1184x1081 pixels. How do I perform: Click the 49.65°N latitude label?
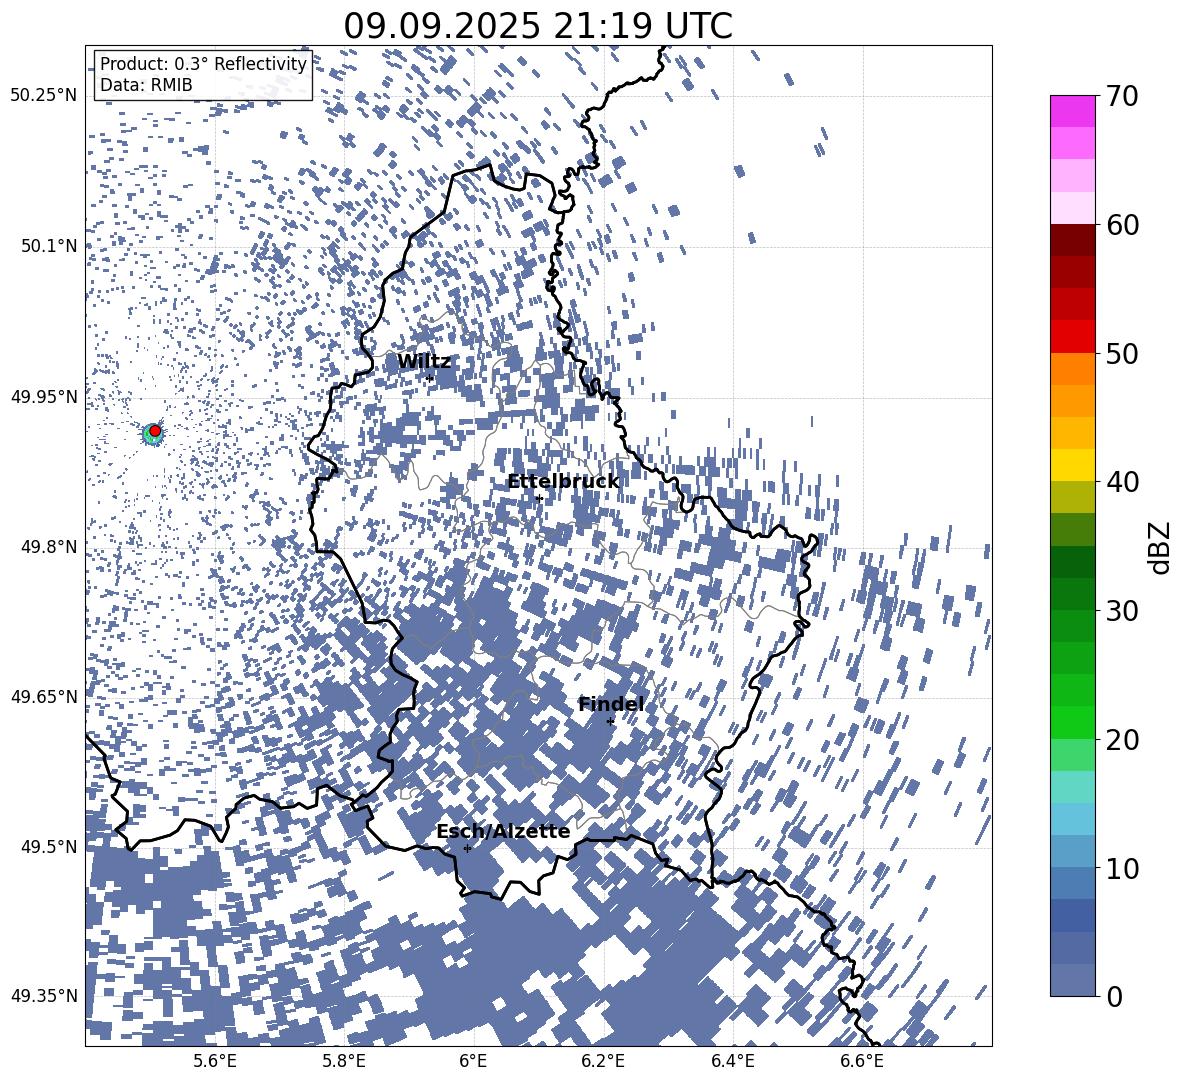coord(45,696)
